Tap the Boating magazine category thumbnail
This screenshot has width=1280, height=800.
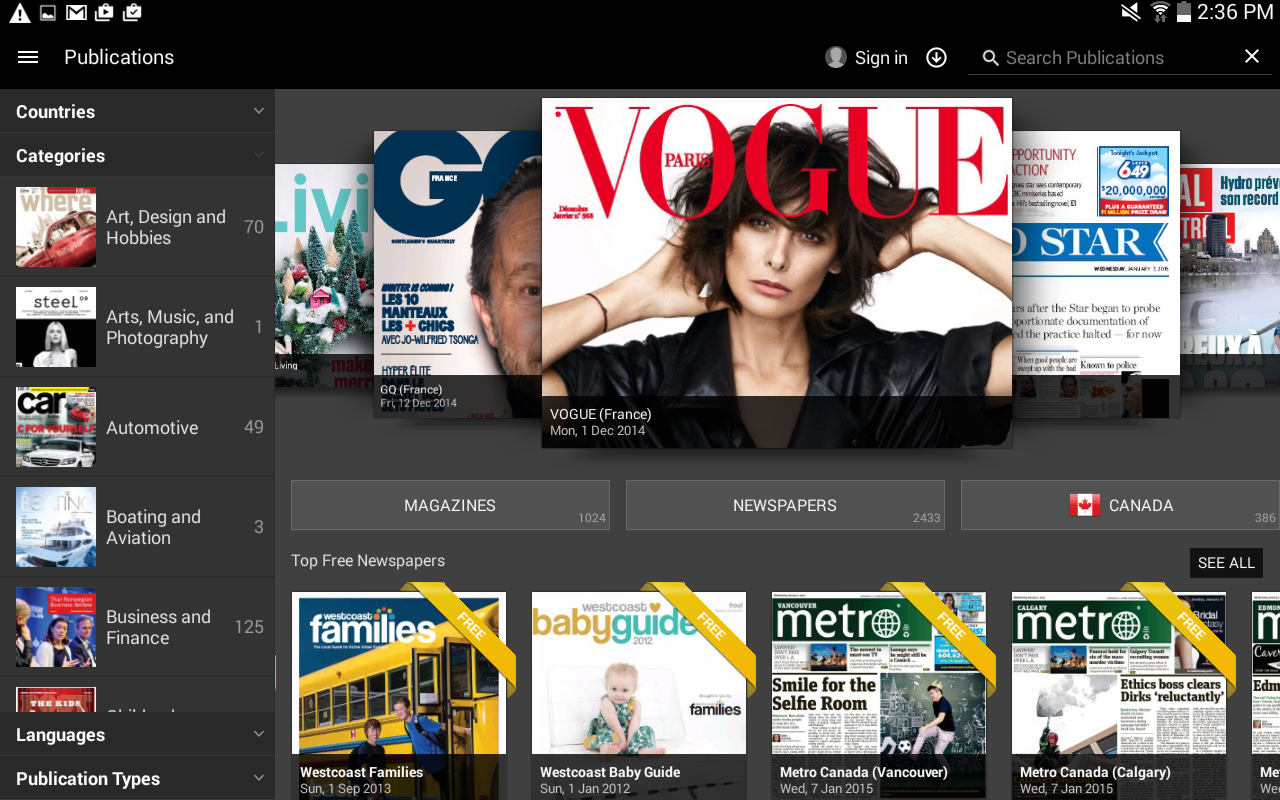[56, 527]
